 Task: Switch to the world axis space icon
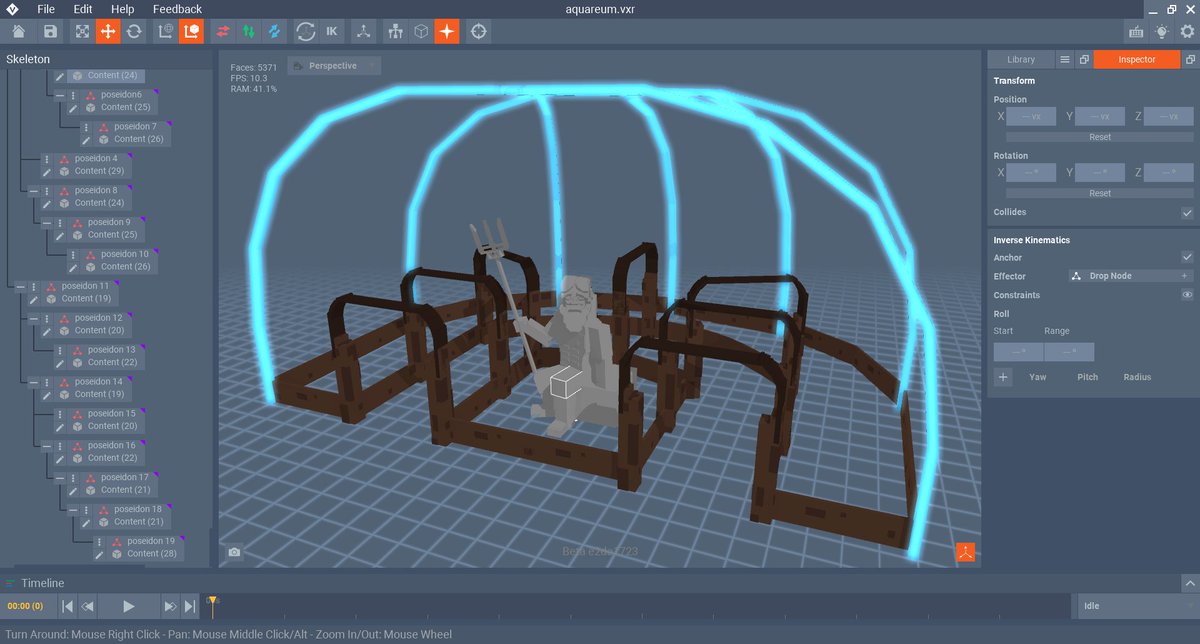tap(166, 32)
